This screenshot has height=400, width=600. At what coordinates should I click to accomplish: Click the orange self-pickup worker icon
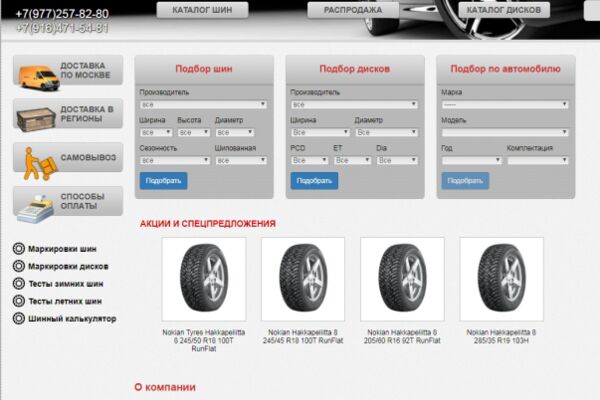pos(40,164)
